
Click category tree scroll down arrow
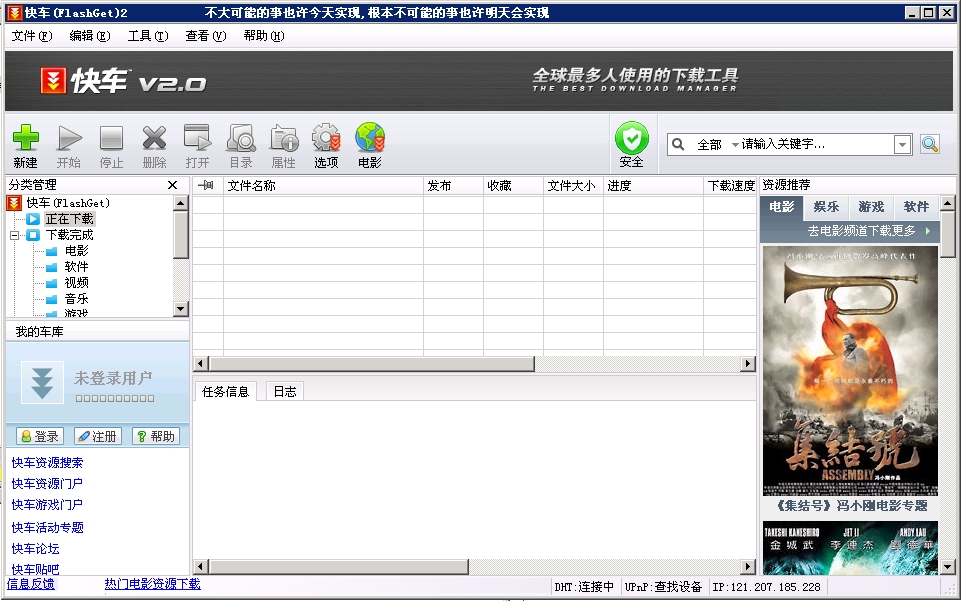click(x=181, y=309)
